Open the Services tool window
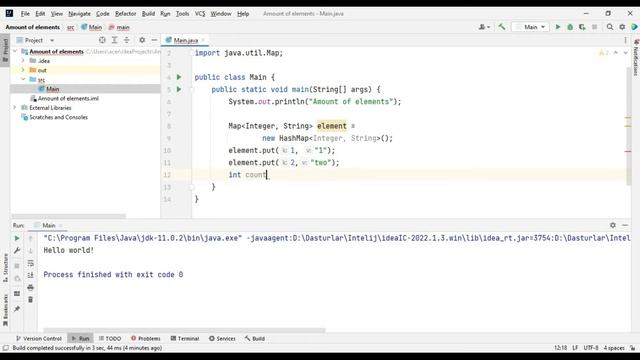The width and height of the screenshot is (640, 360). [222, 338]
